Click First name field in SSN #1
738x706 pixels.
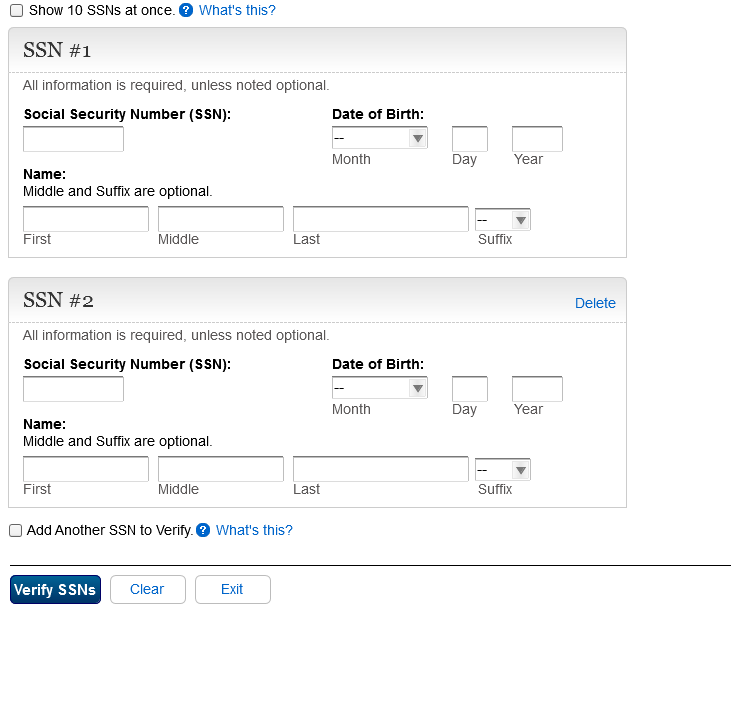click(x=86, y=219)
